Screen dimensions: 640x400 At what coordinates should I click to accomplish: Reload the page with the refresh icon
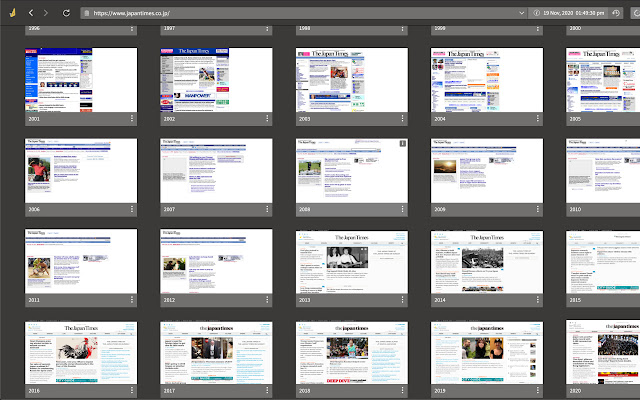(66, 13)
